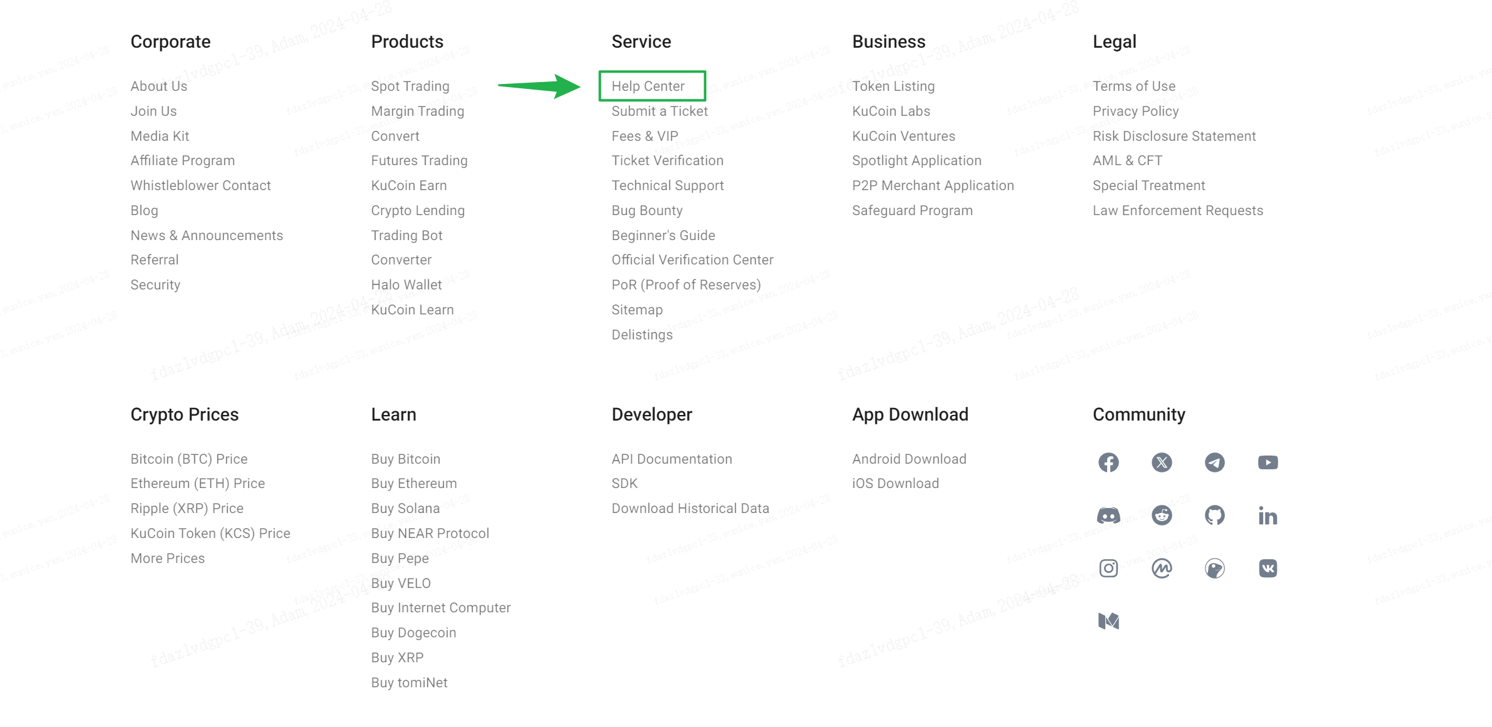Select Android Download link

tap(909, 459)
